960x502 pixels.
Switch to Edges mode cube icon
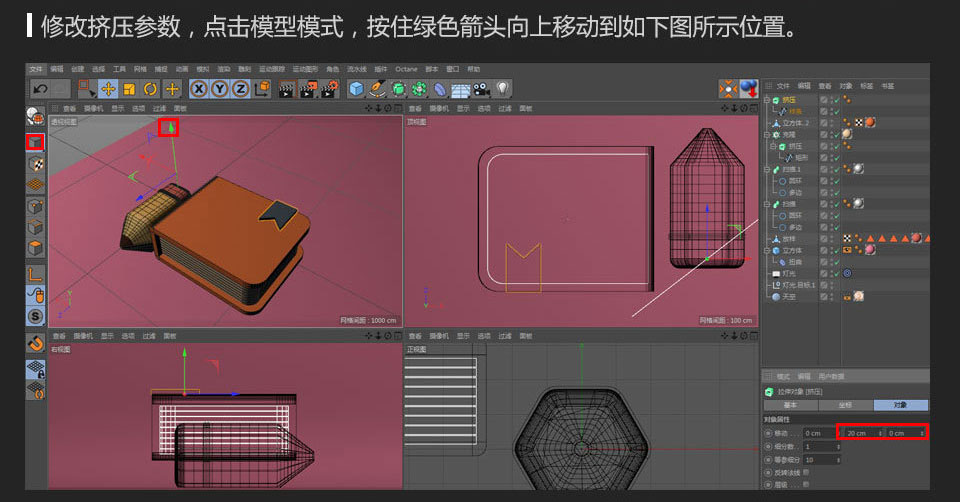pos(36,227)
